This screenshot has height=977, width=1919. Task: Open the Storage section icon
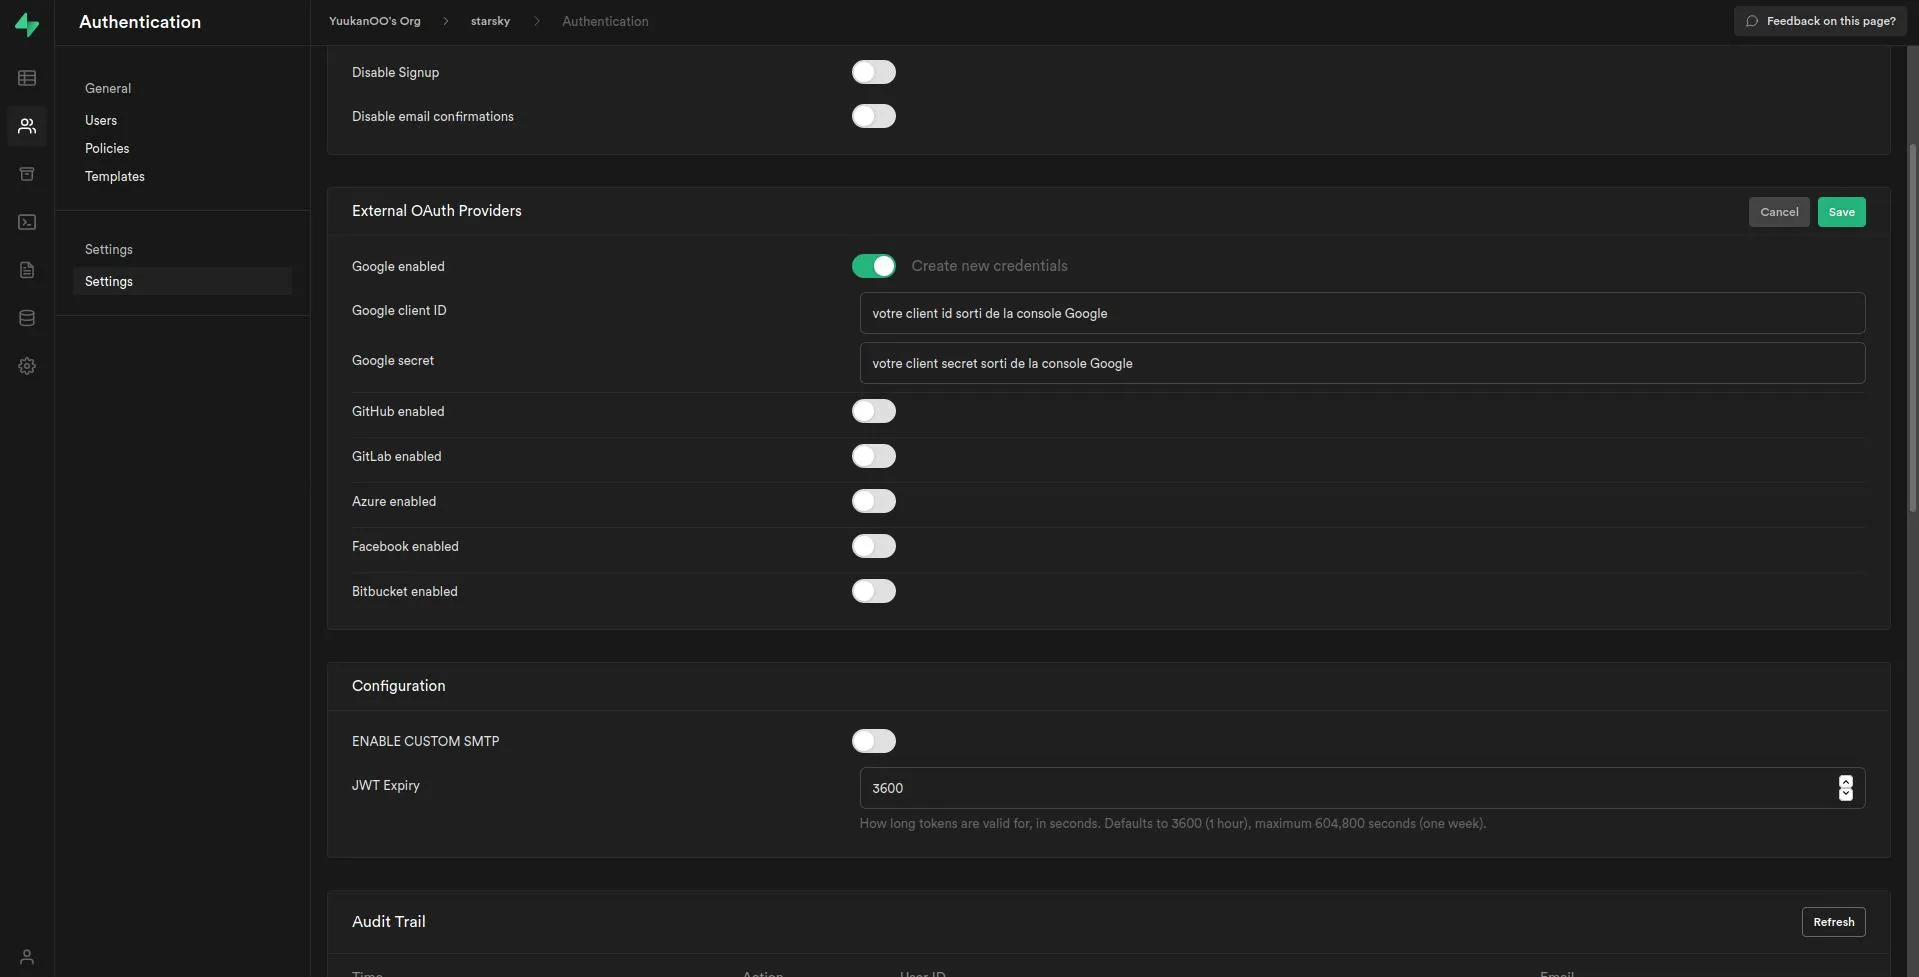click(x=27, y=173)
